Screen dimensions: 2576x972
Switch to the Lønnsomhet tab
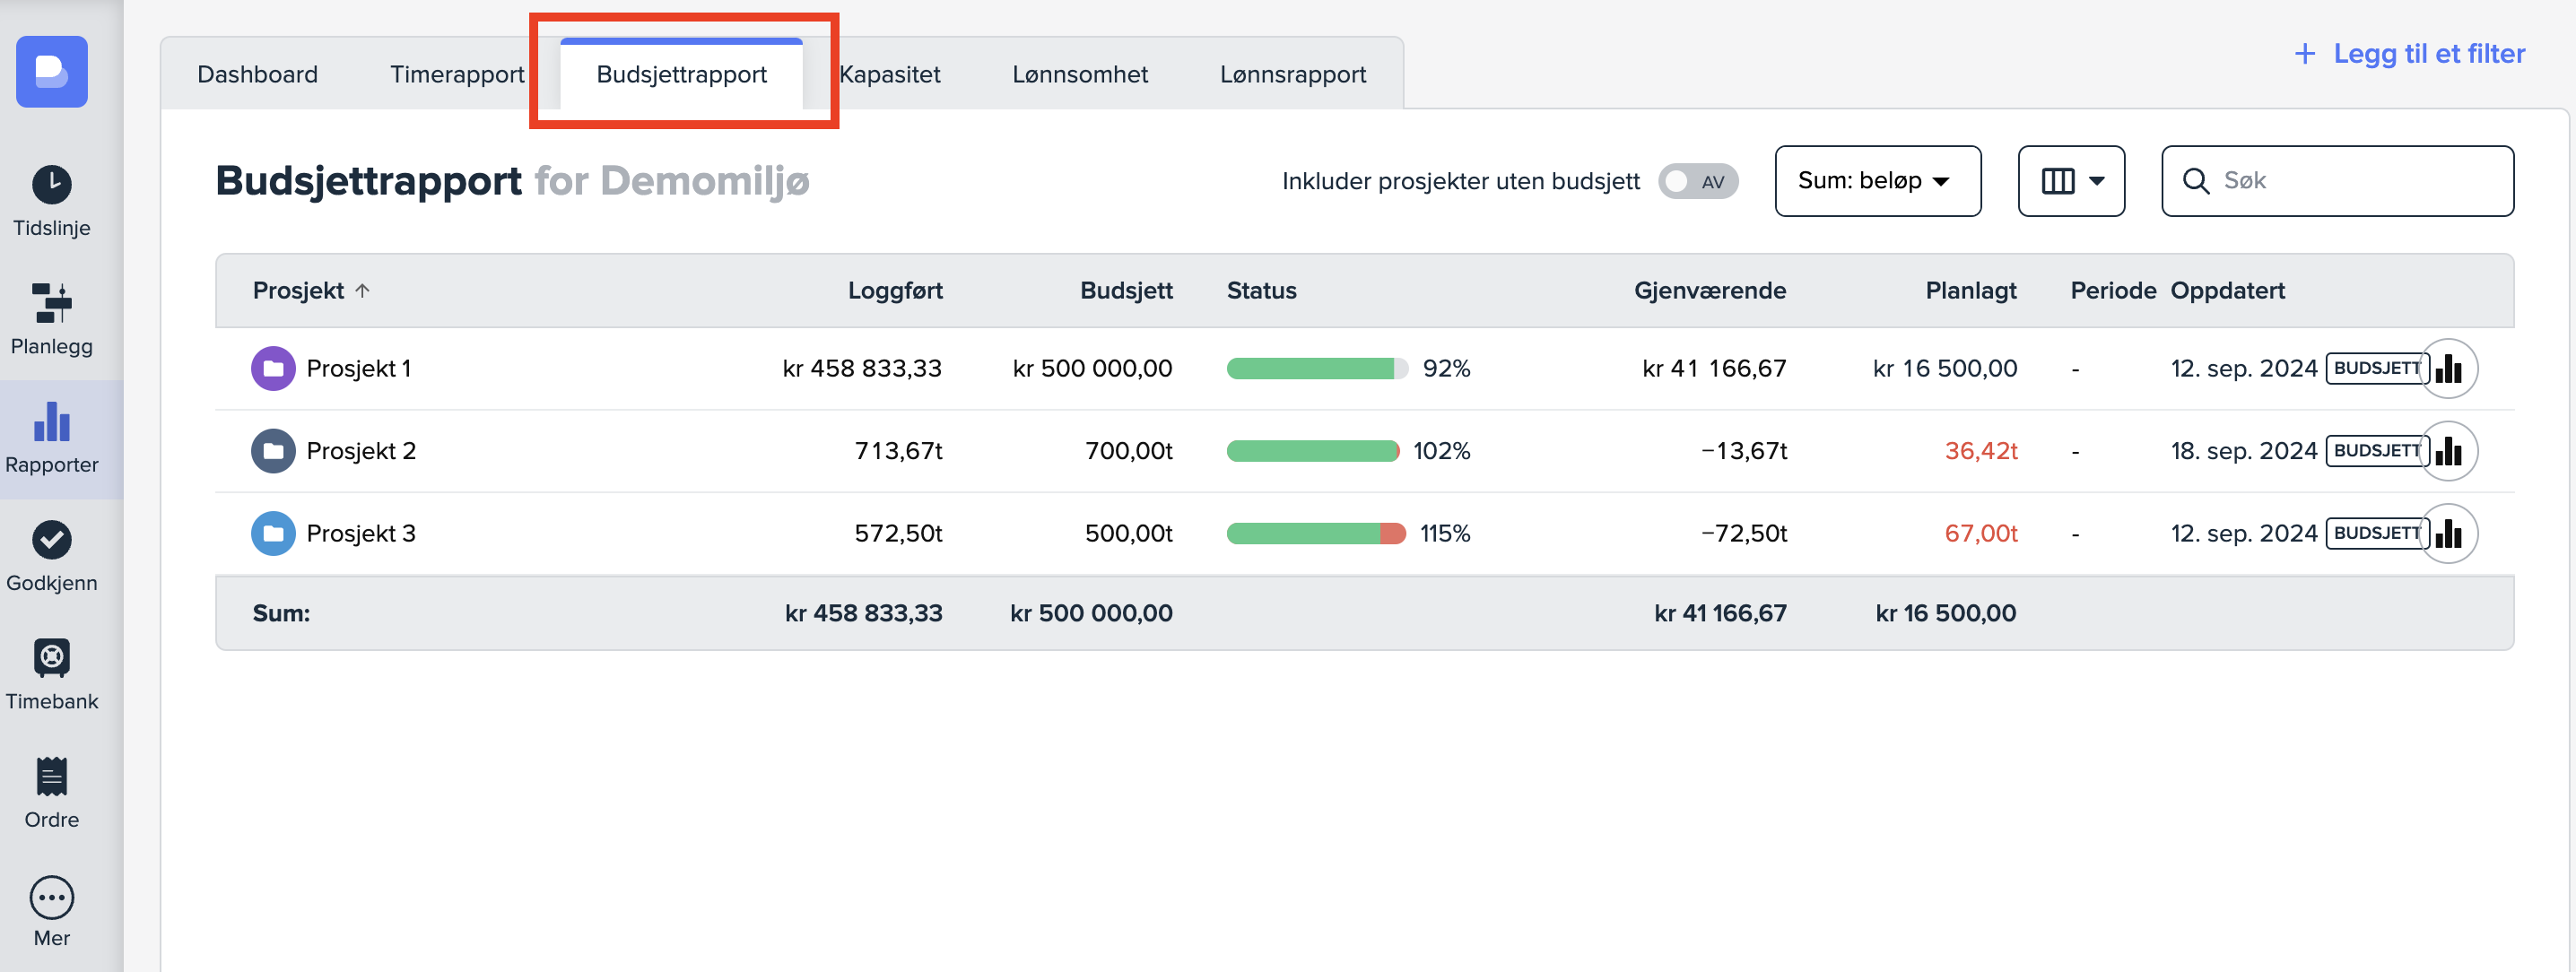coord(1079,75)
